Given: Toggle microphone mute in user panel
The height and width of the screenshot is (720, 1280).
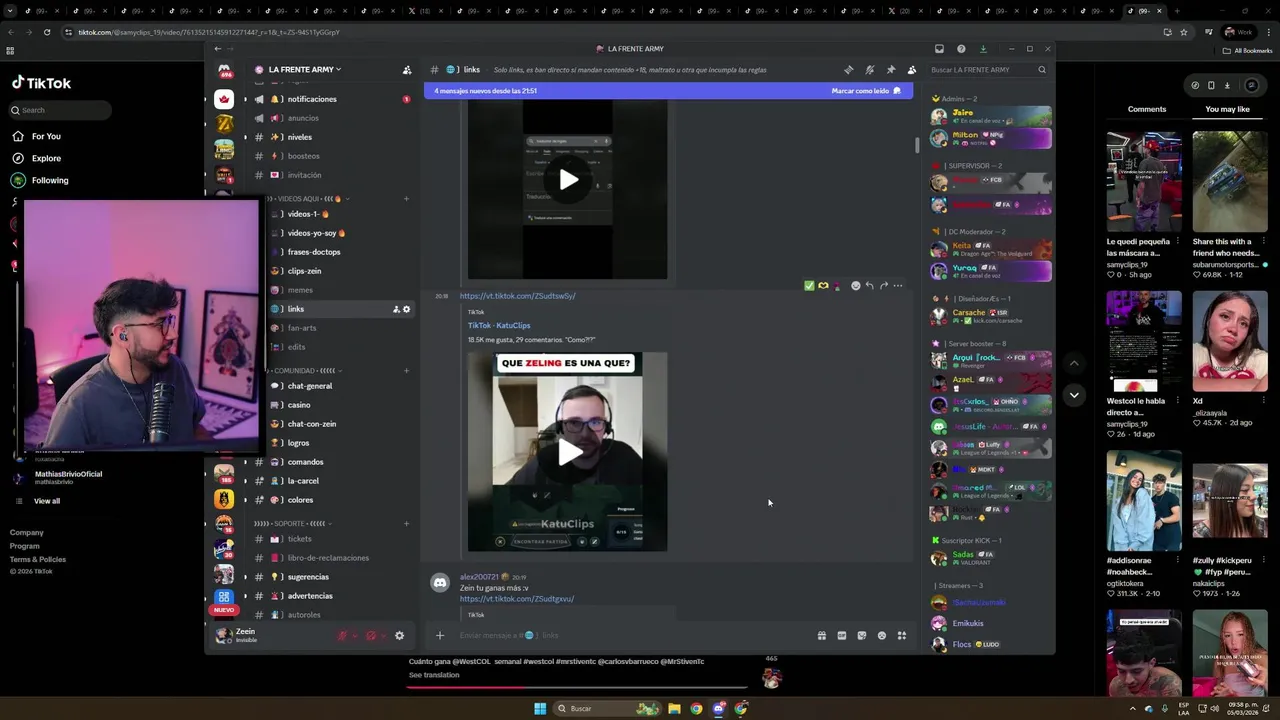Looking at the screenshot, I should coord(342,635).
